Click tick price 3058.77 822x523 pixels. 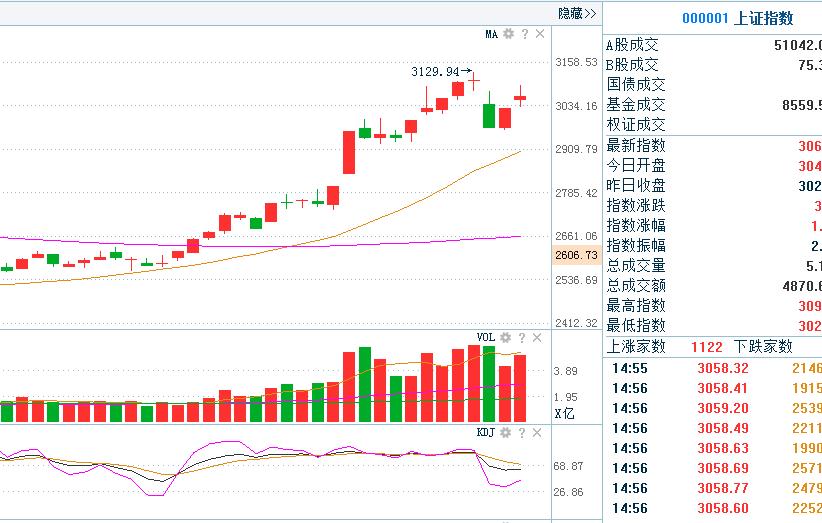[723, 488]
